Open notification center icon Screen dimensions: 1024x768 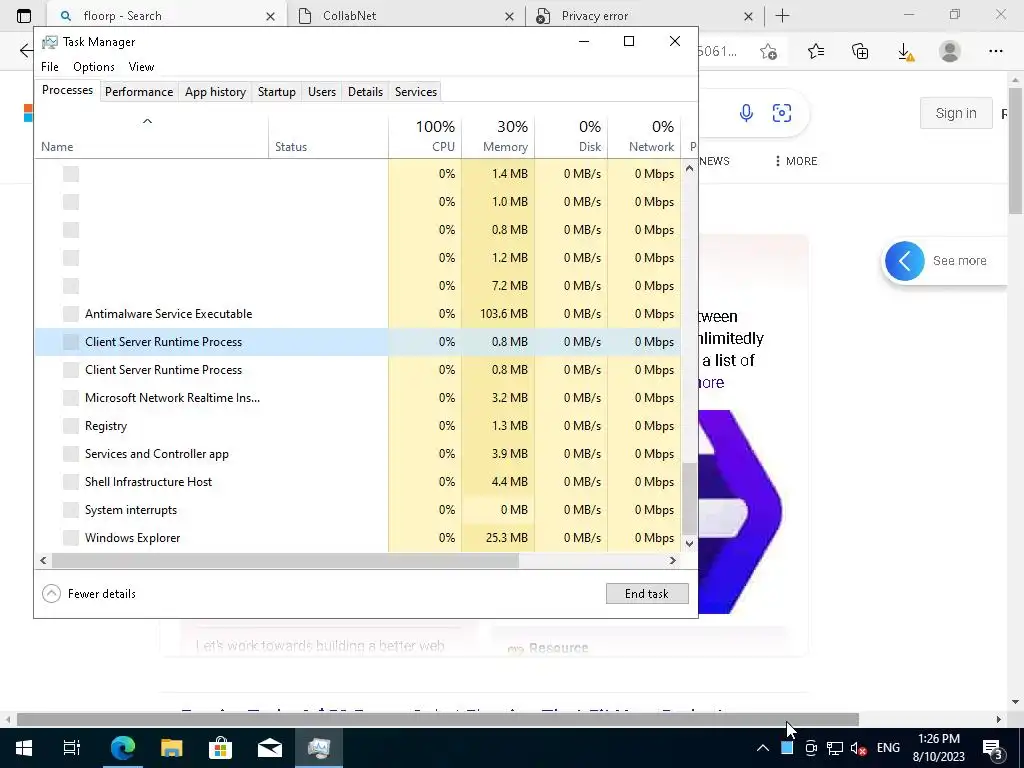[x=993, y=748]
